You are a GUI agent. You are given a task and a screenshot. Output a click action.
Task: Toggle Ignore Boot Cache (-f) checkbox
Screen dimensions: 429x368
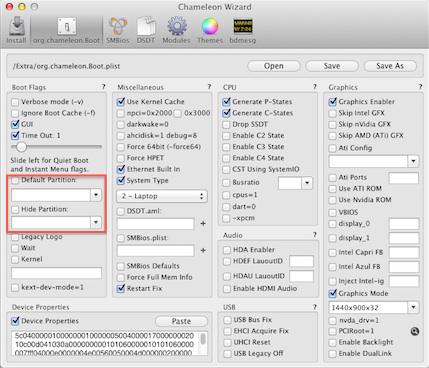15,113
